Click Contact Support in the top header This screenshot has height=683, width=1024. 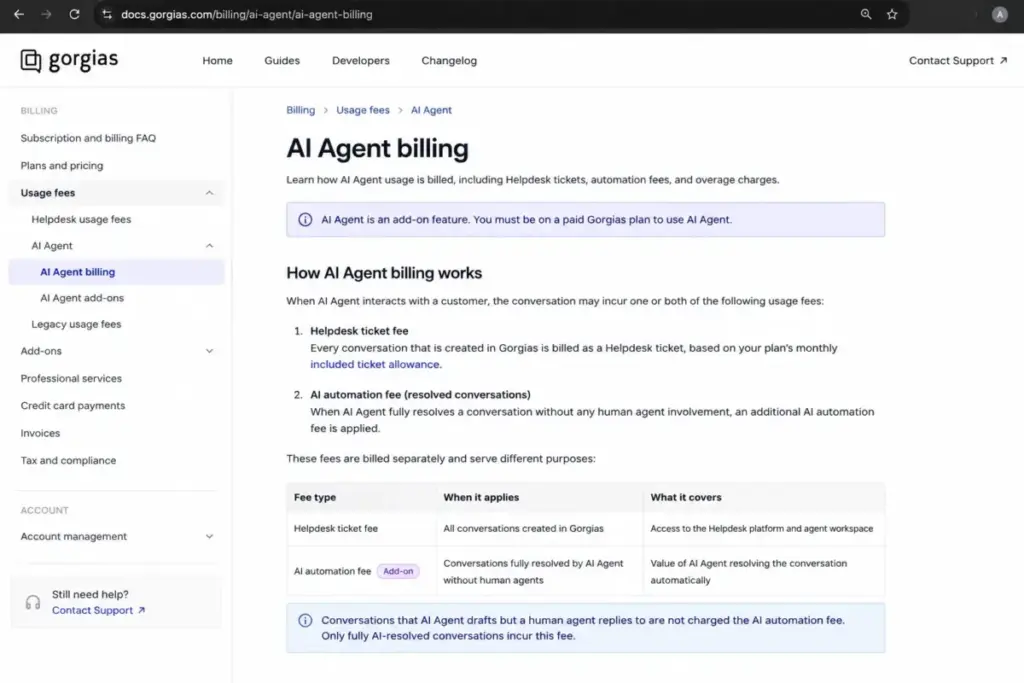point(958,61)
